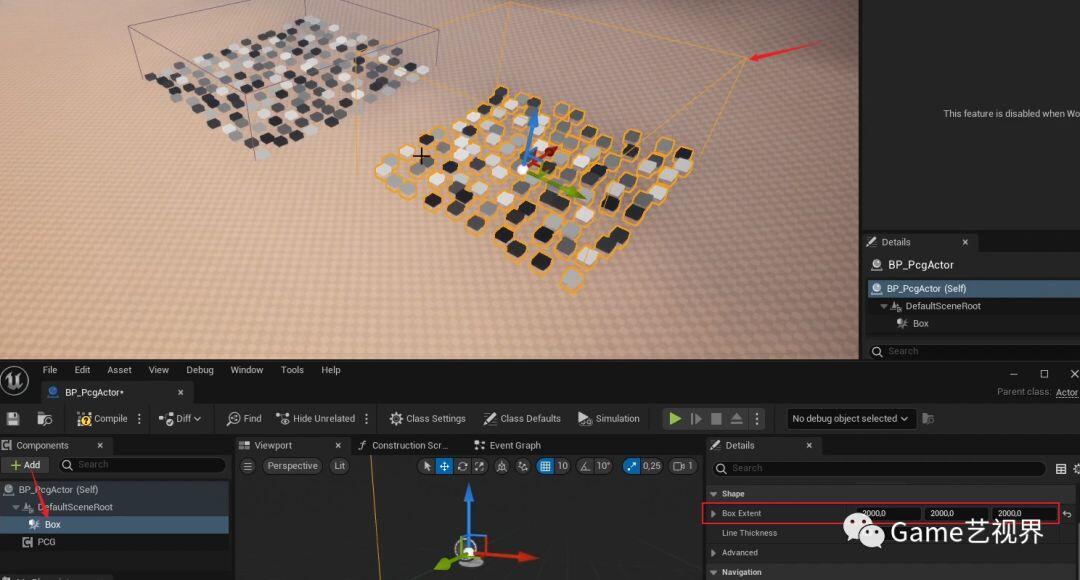Click the Add component button
Viewport: 1080px width, 580px height.
pyautogui.click(x=25, y=465)
